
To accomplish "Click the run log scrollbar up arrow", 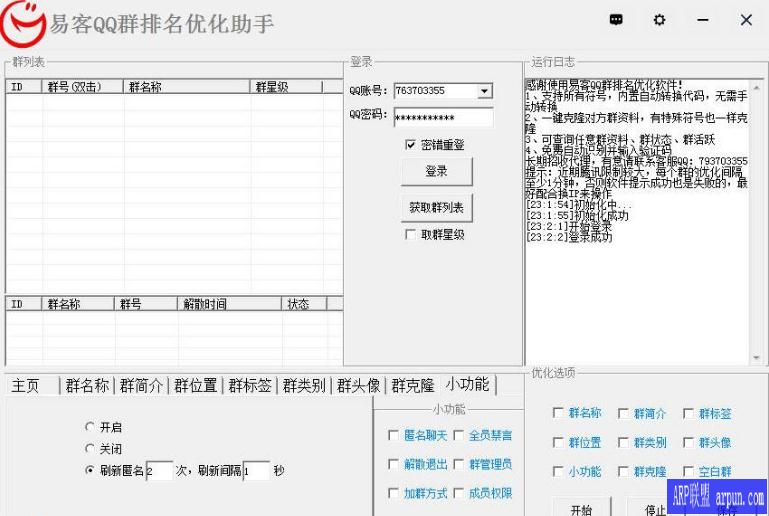I will (x=756, y=86).
